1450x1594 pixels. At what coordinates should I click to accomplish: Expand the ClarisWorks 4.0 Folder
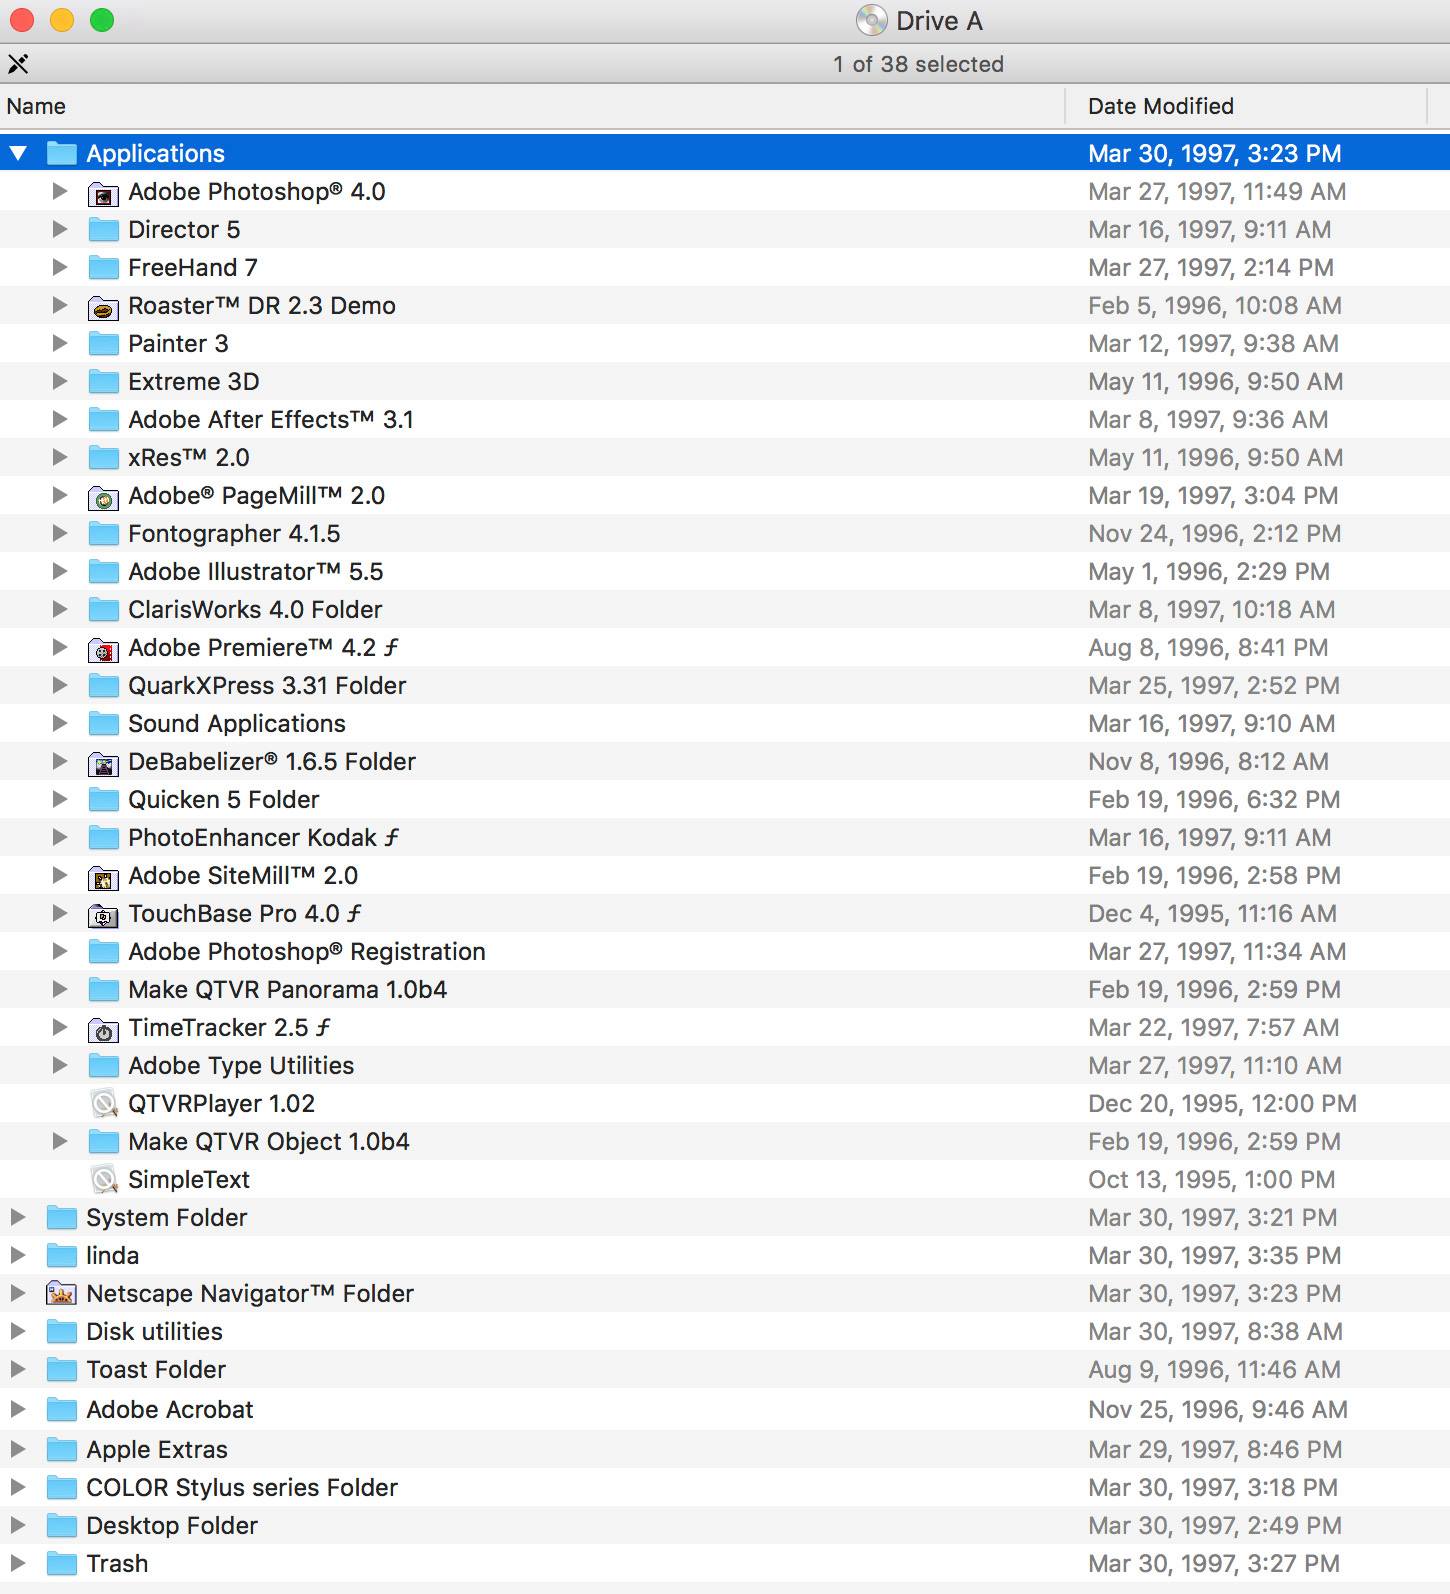pos(60,610)
